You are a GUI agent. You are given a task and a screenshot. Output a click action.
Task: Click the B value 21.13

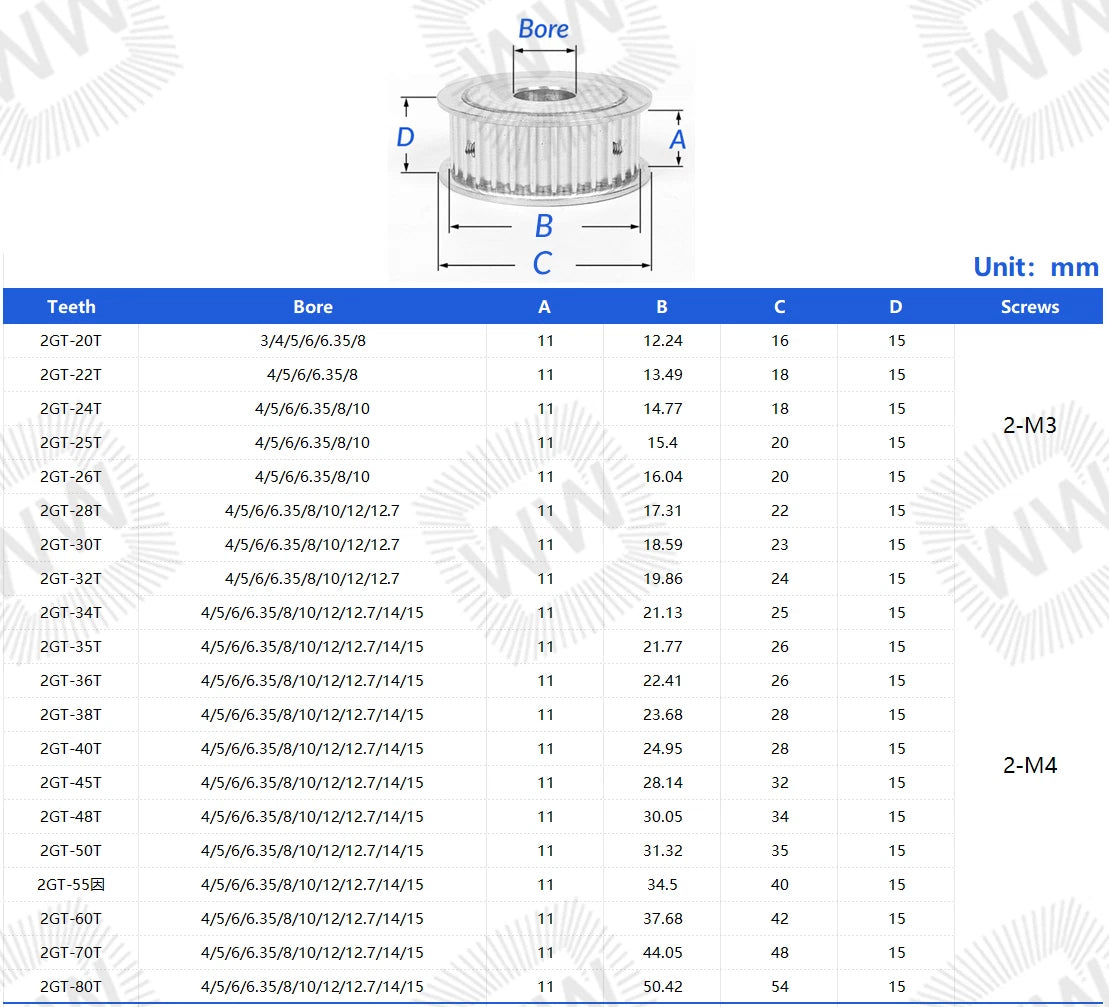(663, 612)
